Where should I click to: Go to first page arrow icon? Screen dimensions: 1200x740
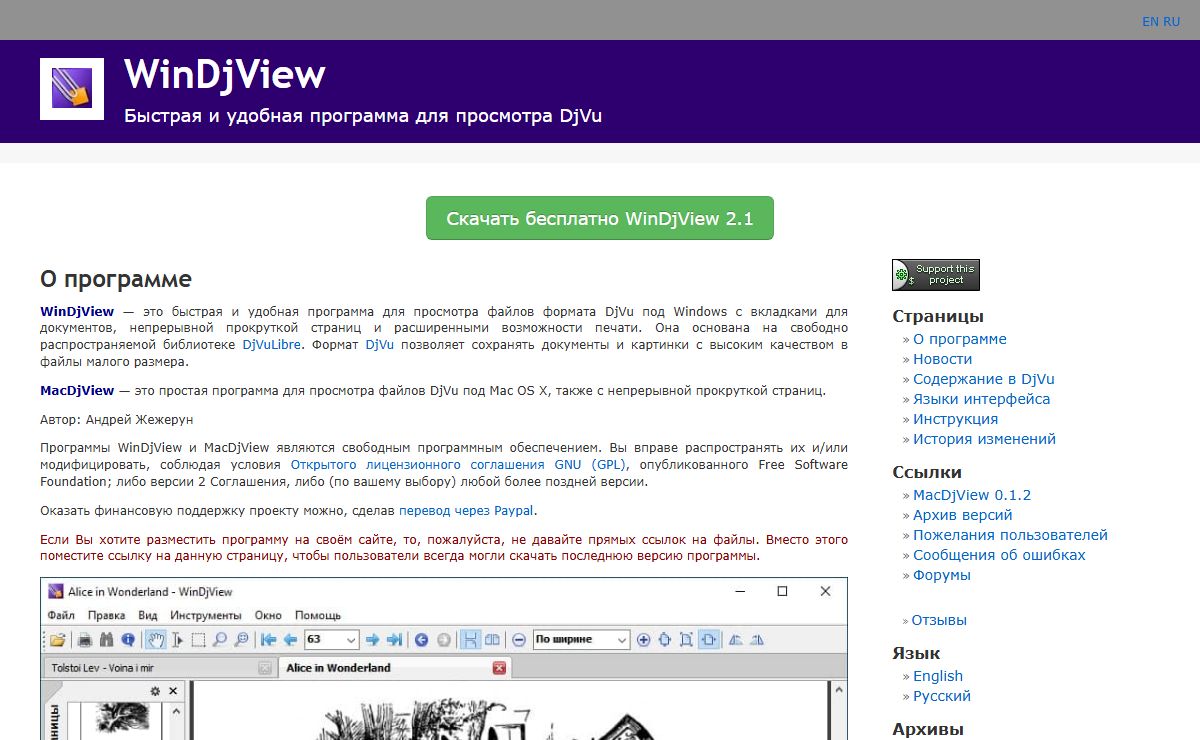[x=269, y=640]
